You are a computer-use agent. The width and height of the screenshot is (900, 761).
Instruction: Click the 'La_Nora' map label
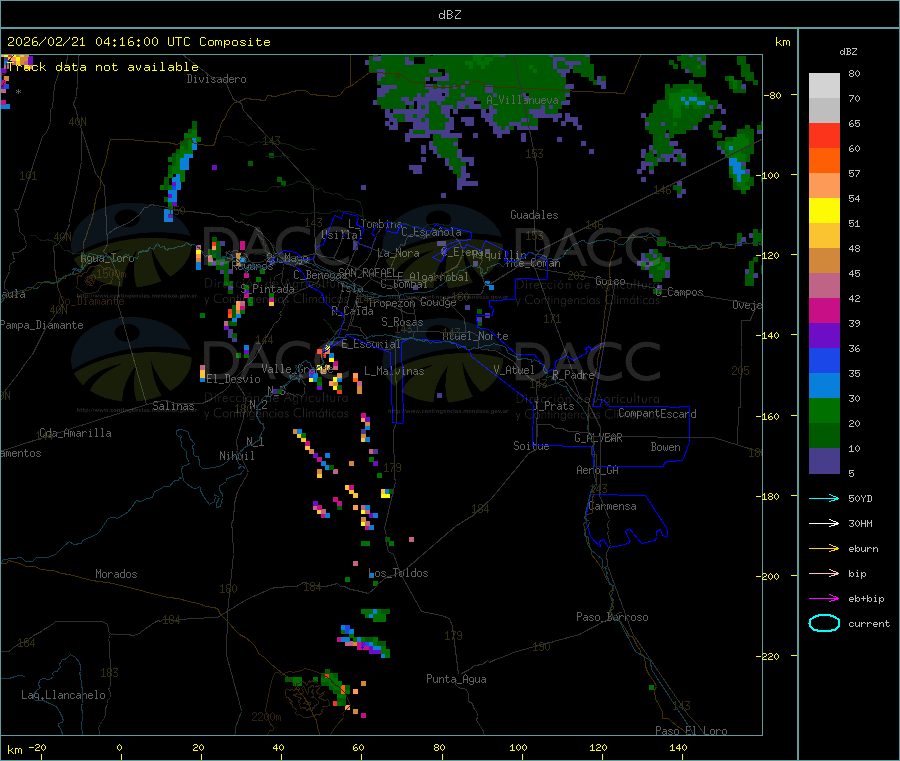pos(398,253)
